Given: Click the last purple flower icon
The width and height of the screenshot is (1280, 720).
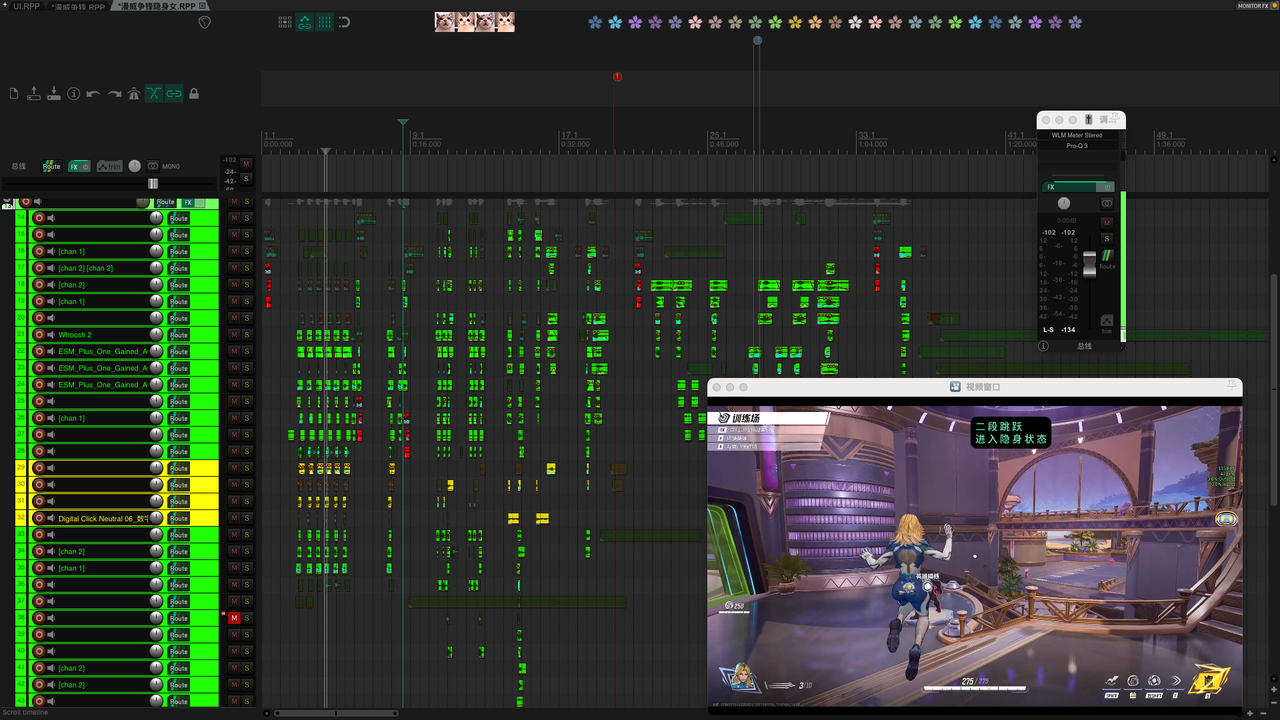Looking at the screenshot, I should 1076,22.
